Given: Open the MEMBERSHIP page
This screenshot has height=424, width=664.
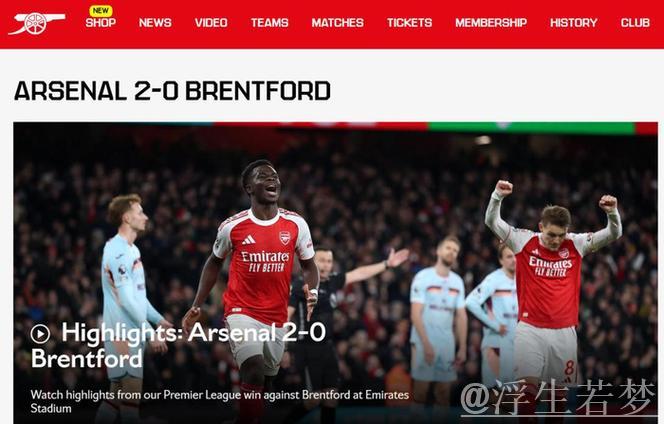Looking at the screenshot, I should 491,23.
